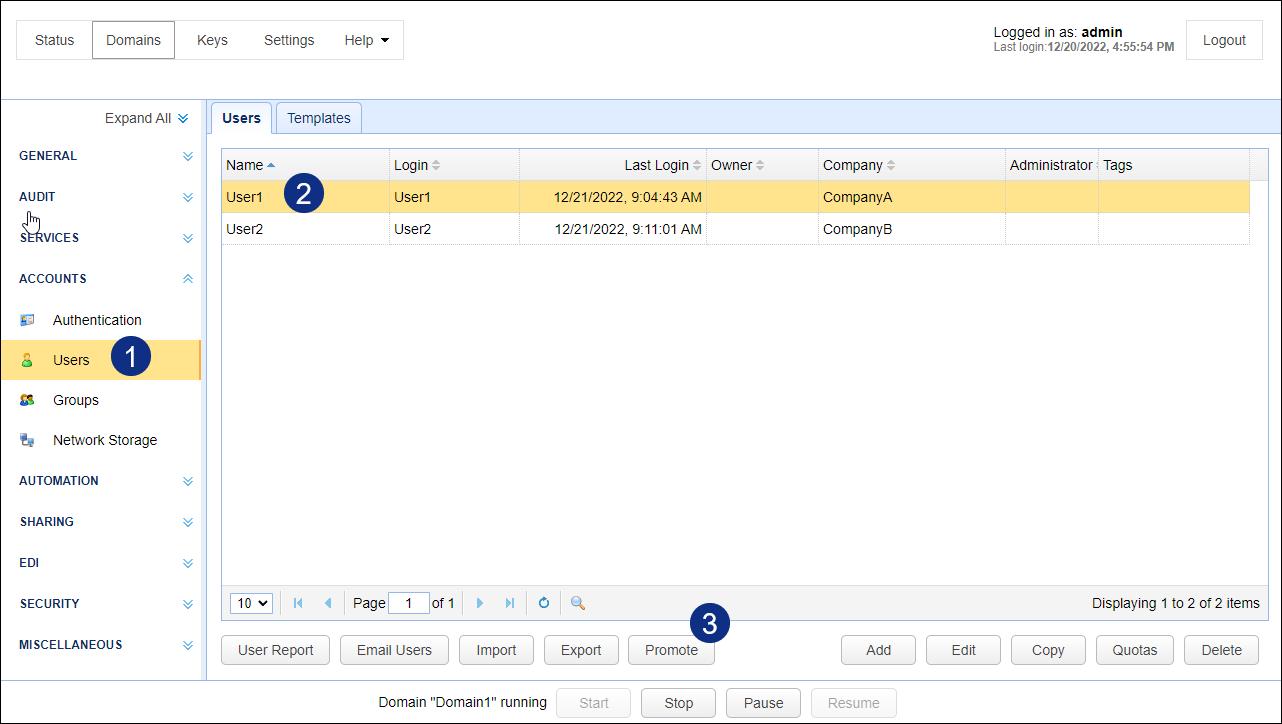This screenshot has height=724, width=1282.
Task: Pause the Domain1 domain
Action: pos(763,703)
